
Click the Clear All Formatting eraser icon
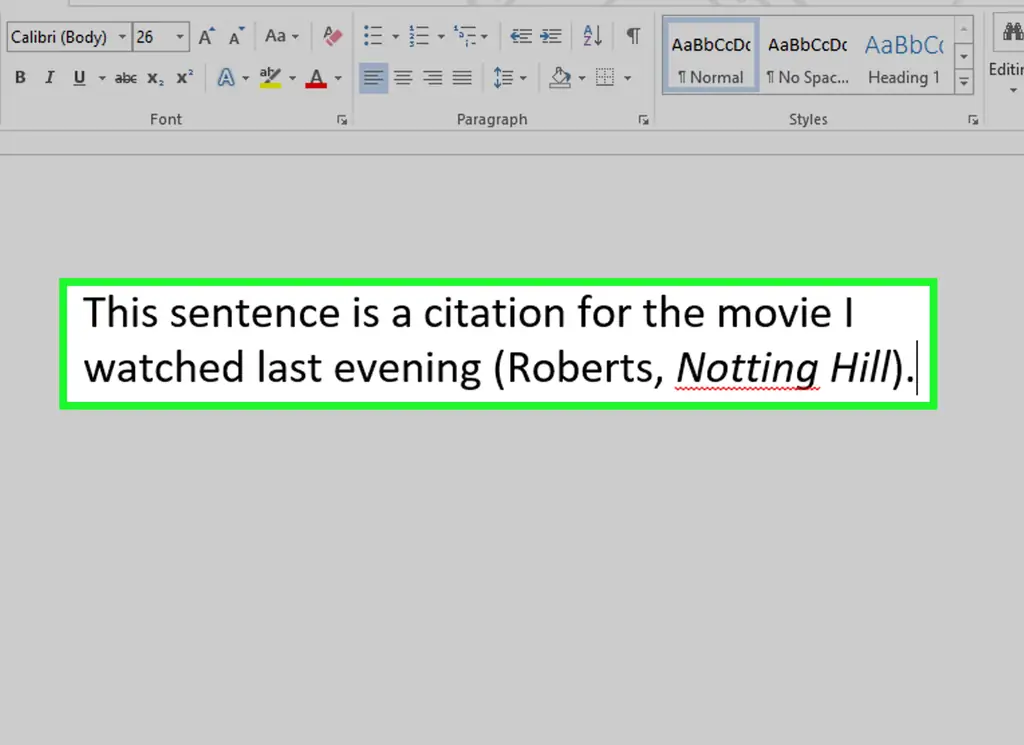[x=333, y=37]
